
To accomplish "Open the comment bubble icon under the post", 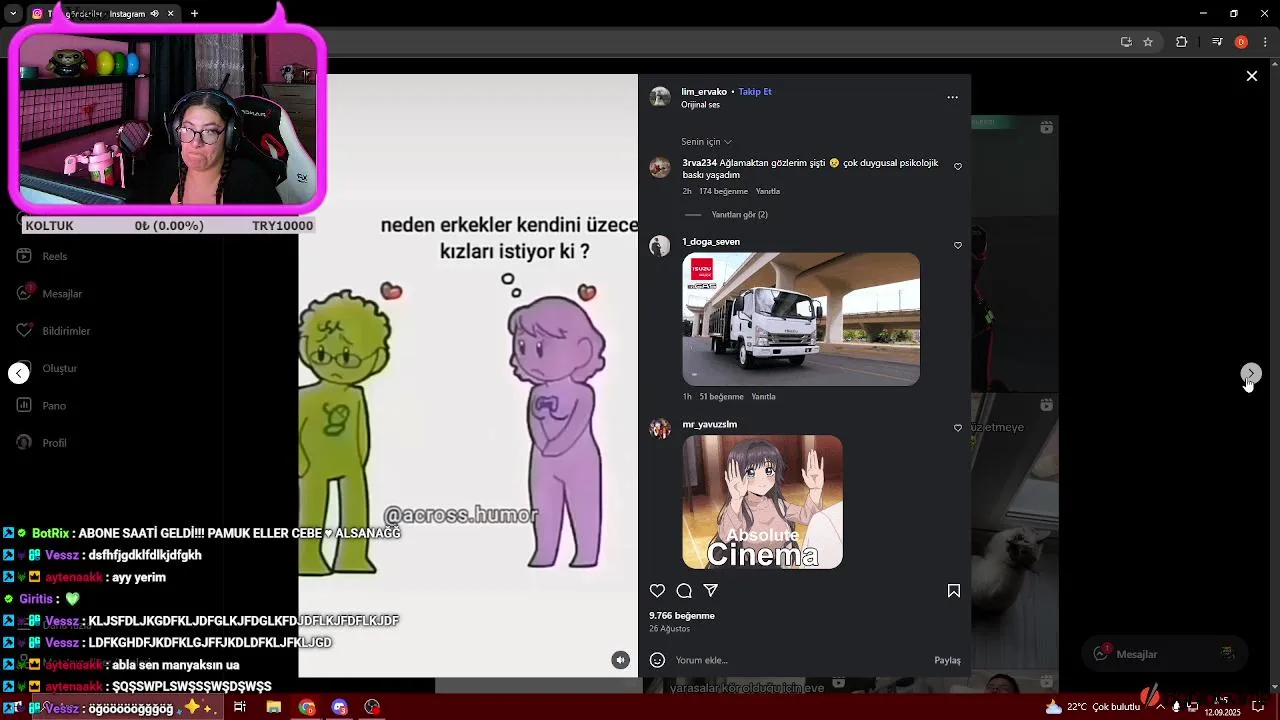I will click(x=684, y=591).
